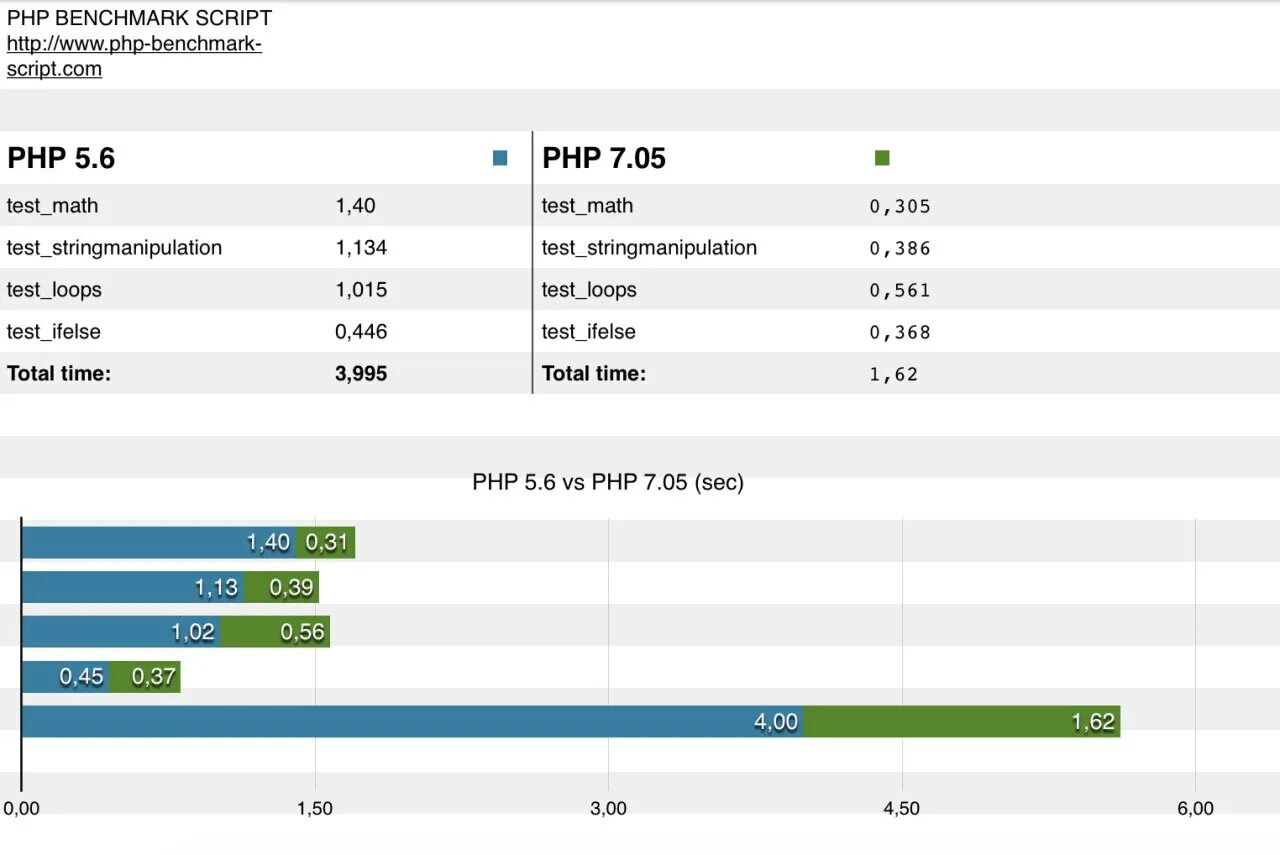The height and width of the screenshot is (855, 1280).
Task: Click the chart title PHP 5.6 vs PHP 7.05
Action: (608, 482)
